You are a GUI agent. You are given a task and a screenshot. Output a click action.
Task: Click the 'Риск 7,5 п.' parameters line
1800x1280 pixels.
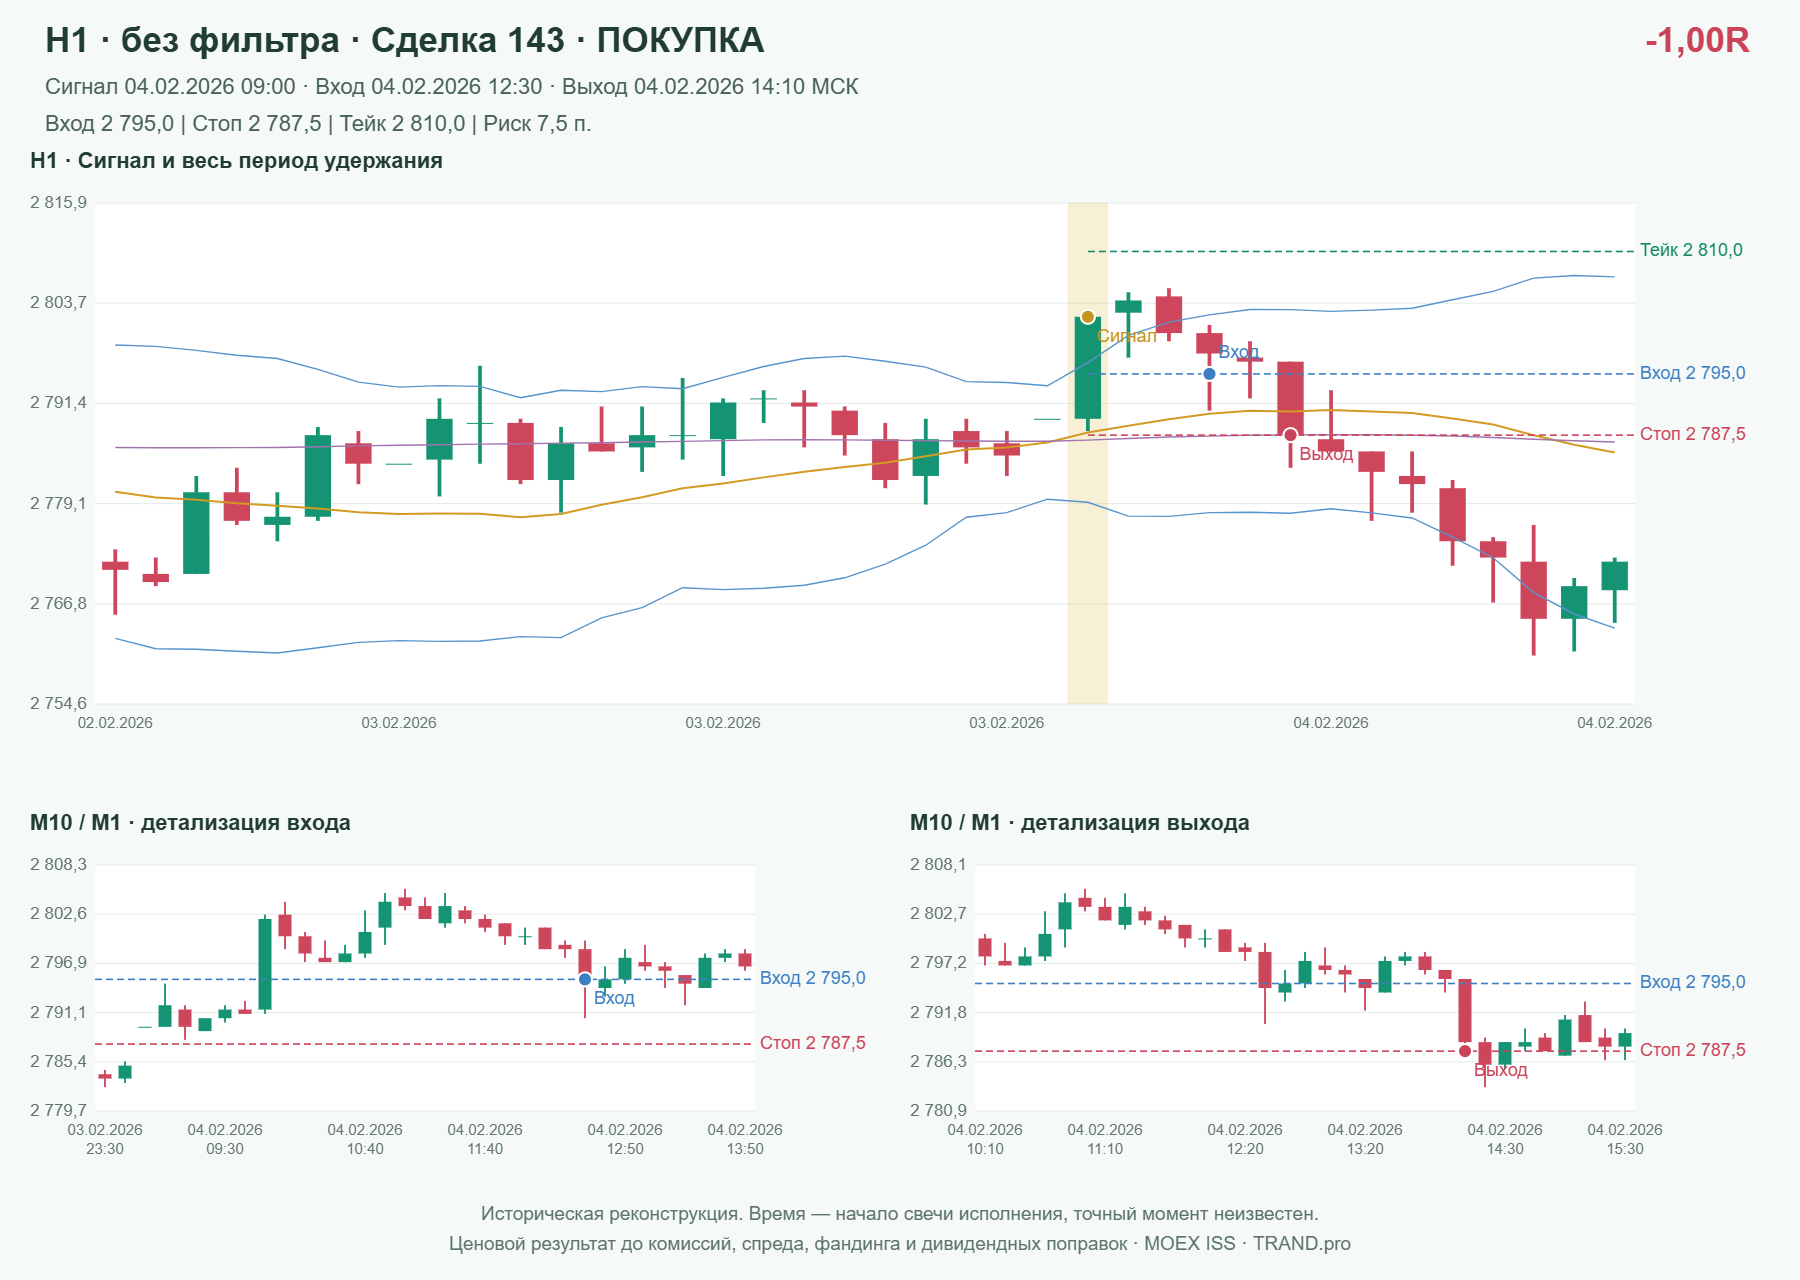click(x=318, y=124)
